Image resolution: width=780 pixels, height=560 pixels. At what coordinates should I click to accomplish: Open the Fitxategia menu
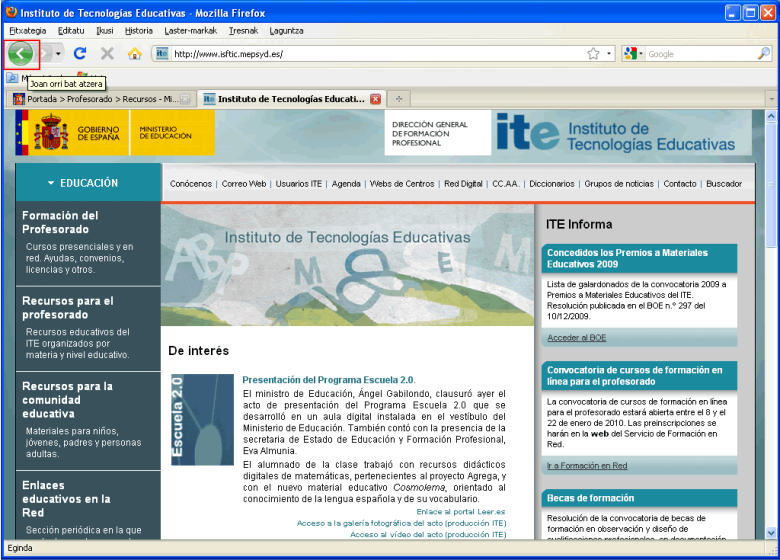point(27,31)
